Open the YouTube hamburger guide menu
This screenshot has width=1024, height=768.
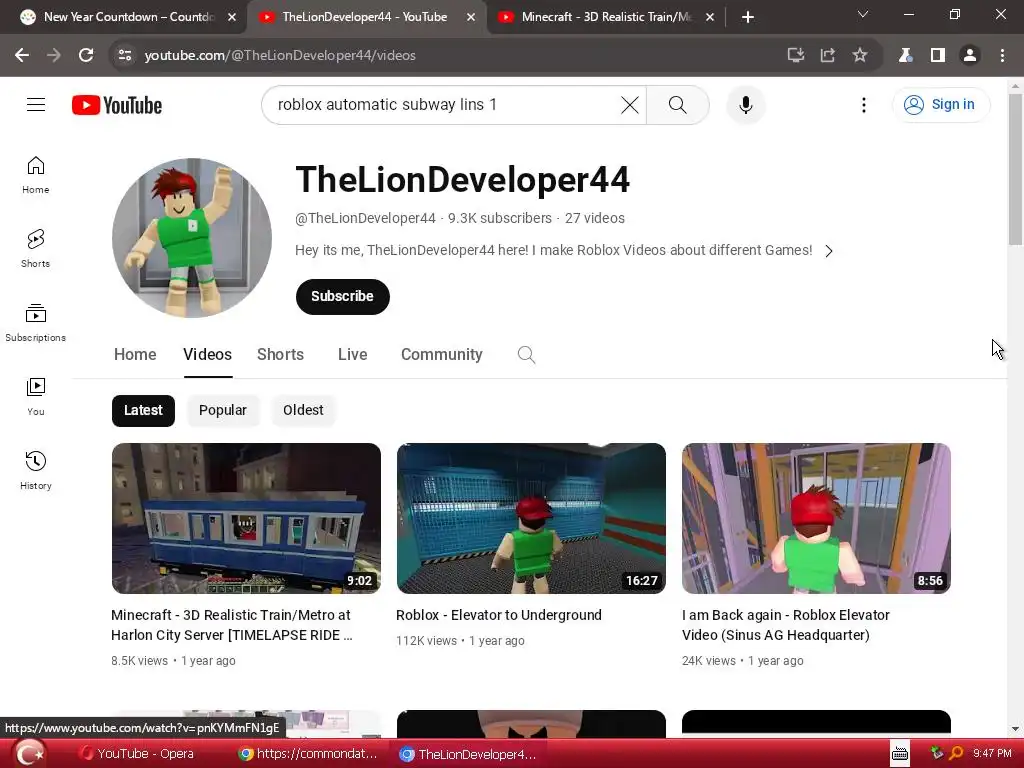click(x=36, y=104)
